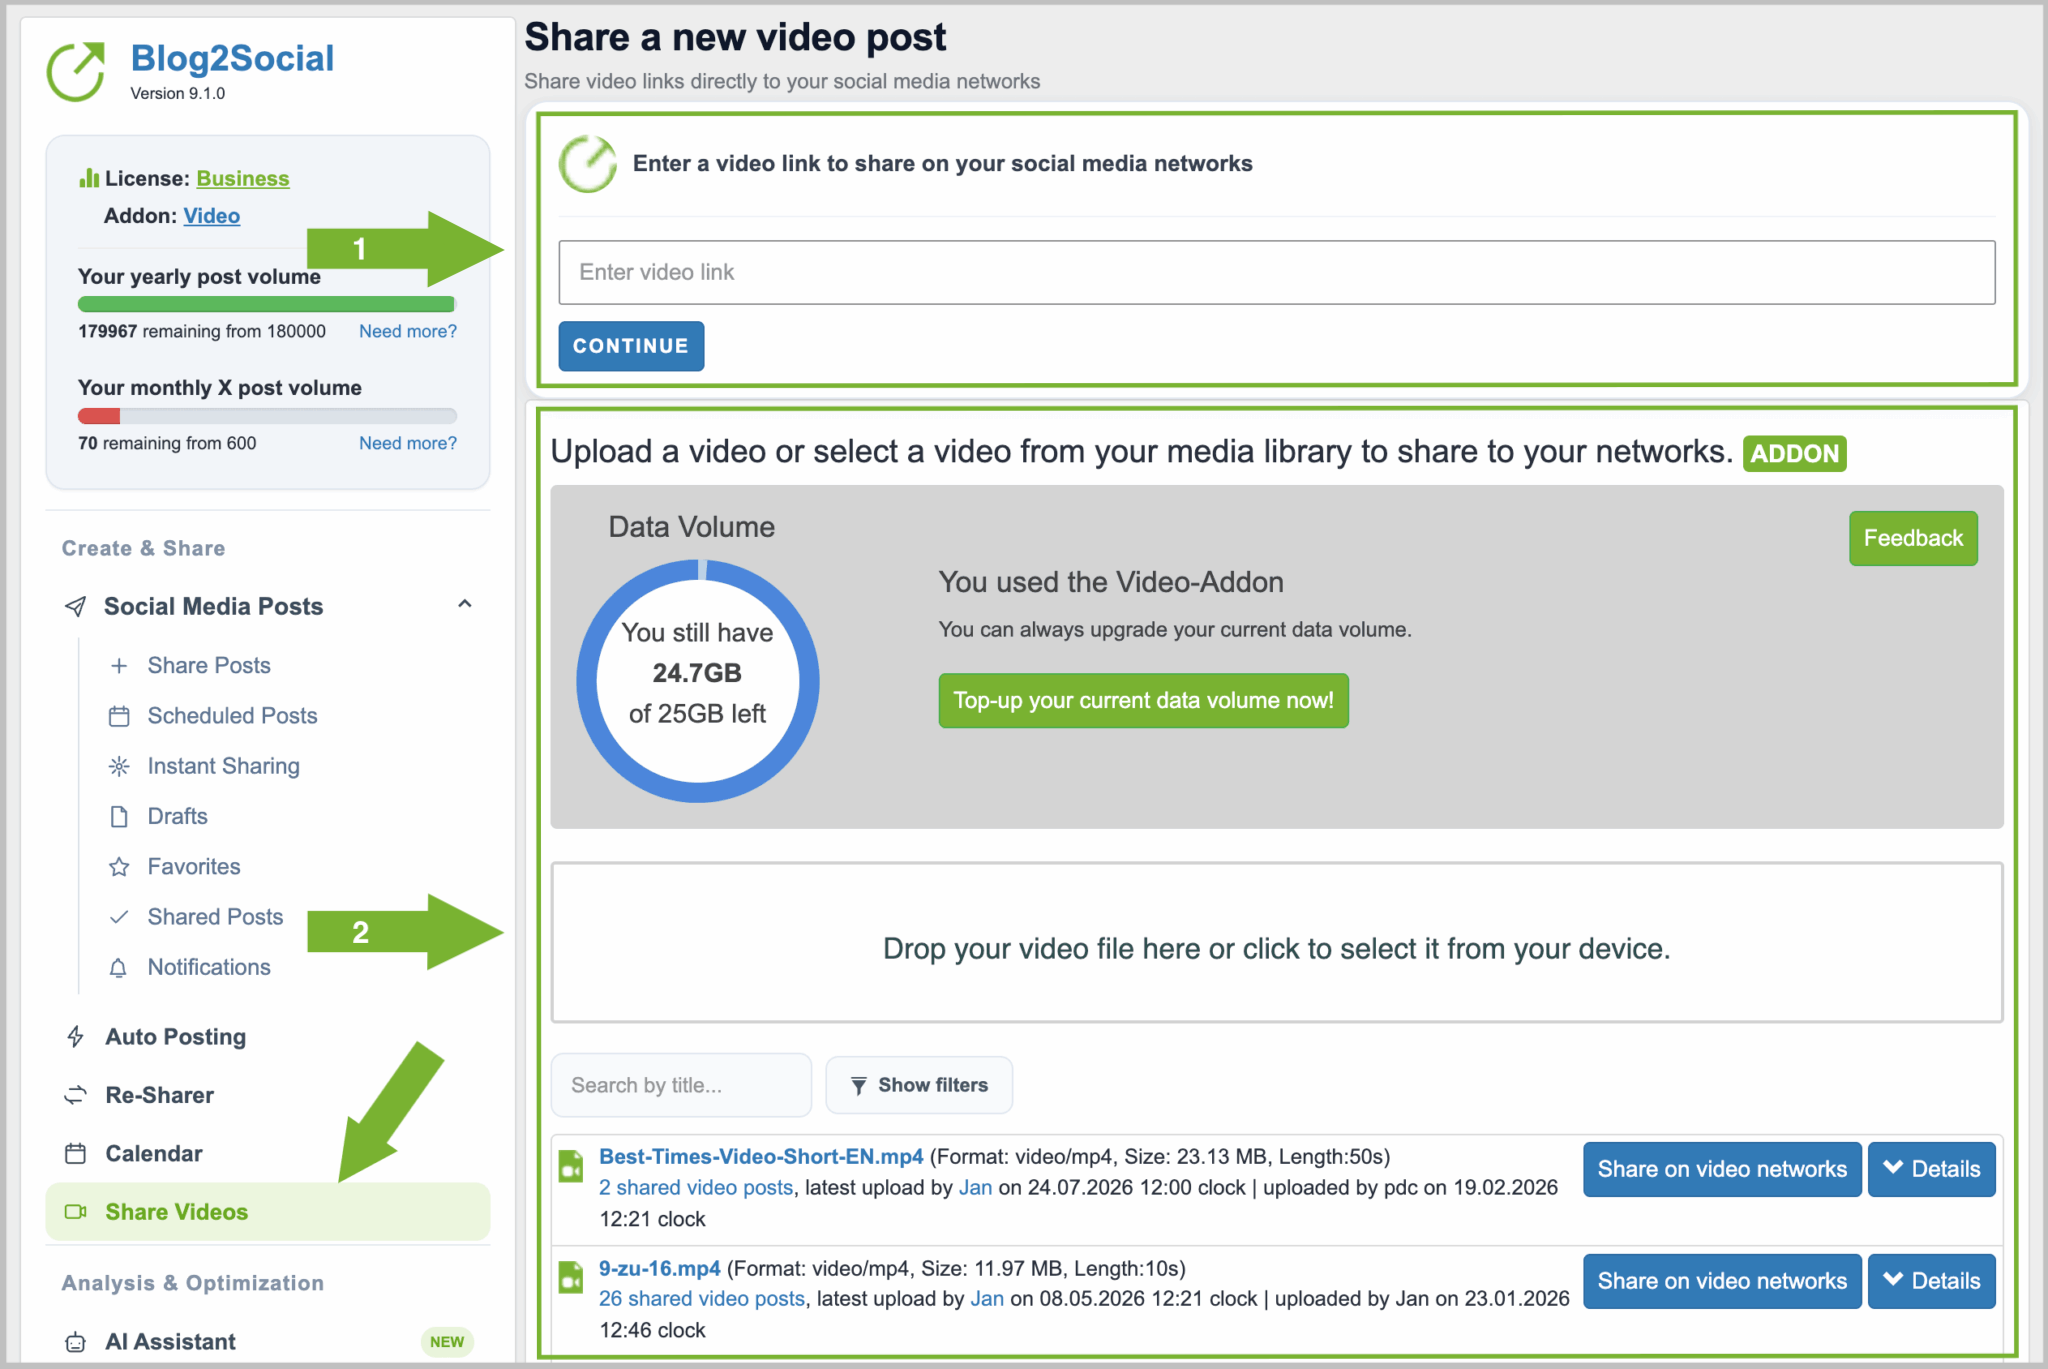Open the Video addon link

click(211, 216)
